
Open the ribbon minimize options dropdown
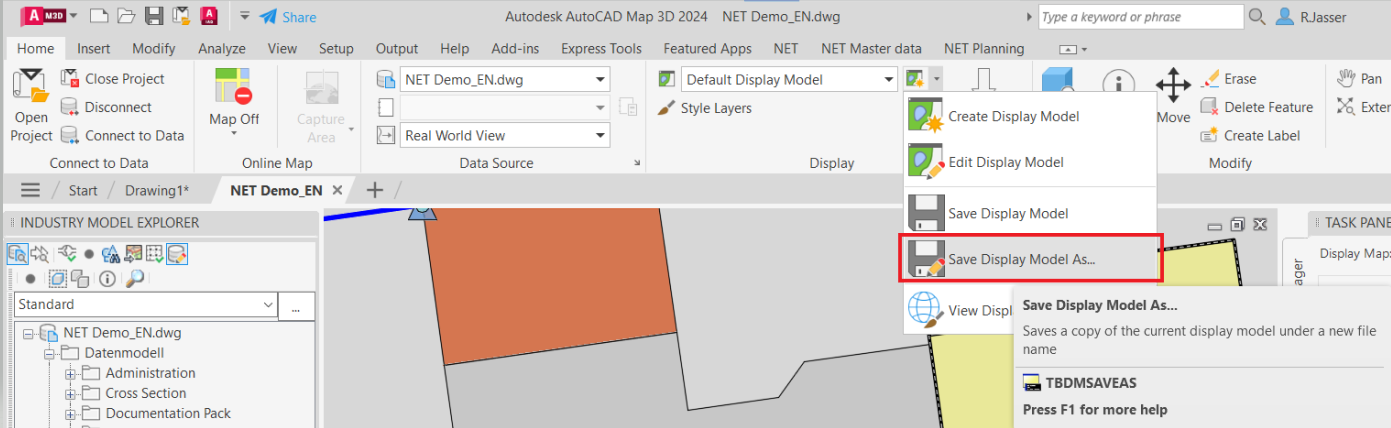(1074, 49)
